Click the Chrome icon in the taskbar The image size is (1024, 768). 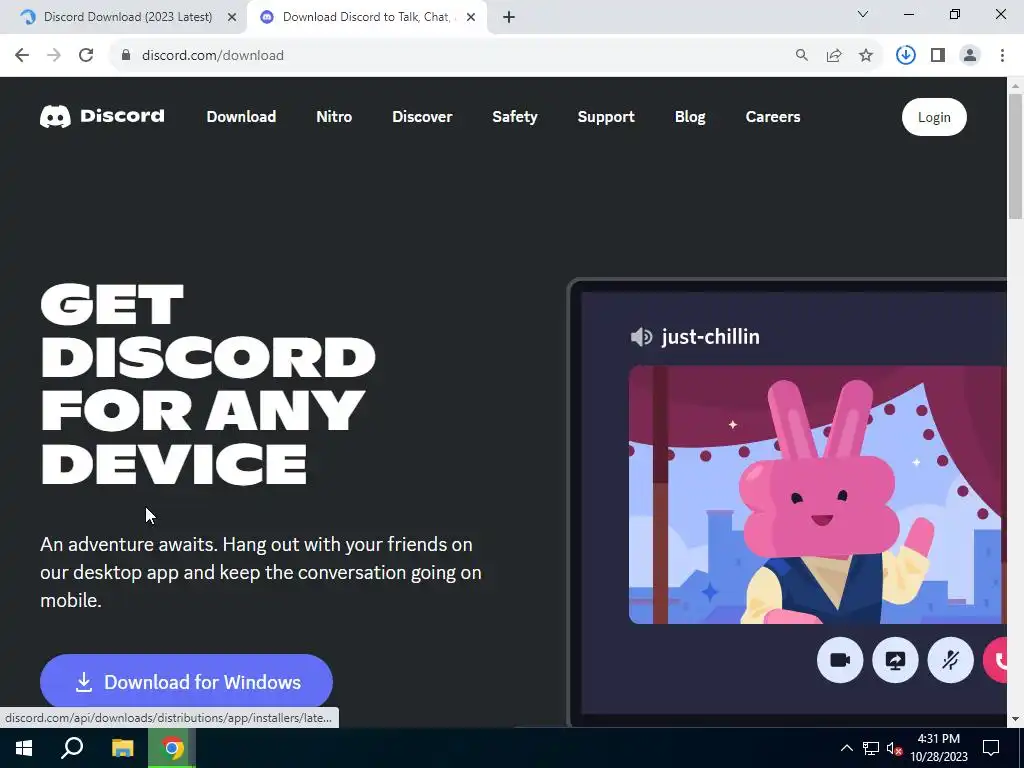coord(172,748)
